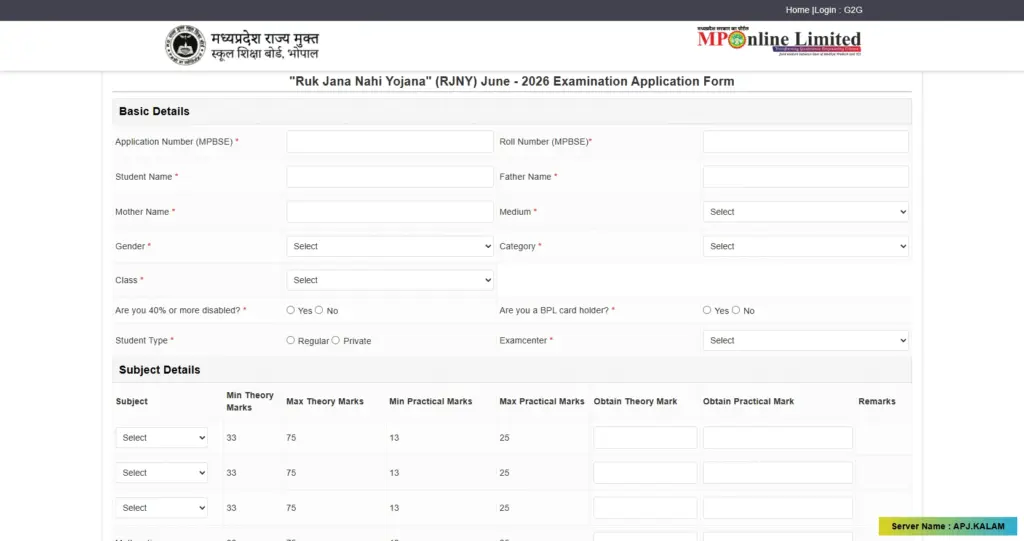Focus the Application Number (MPBSE) field

click(x=390, y=142)
